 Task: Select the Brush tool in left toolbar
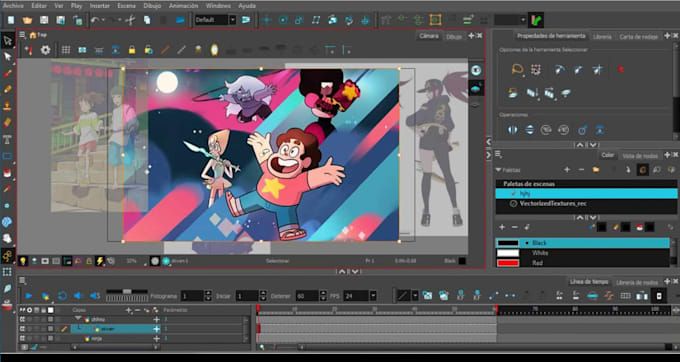[7, 73]
